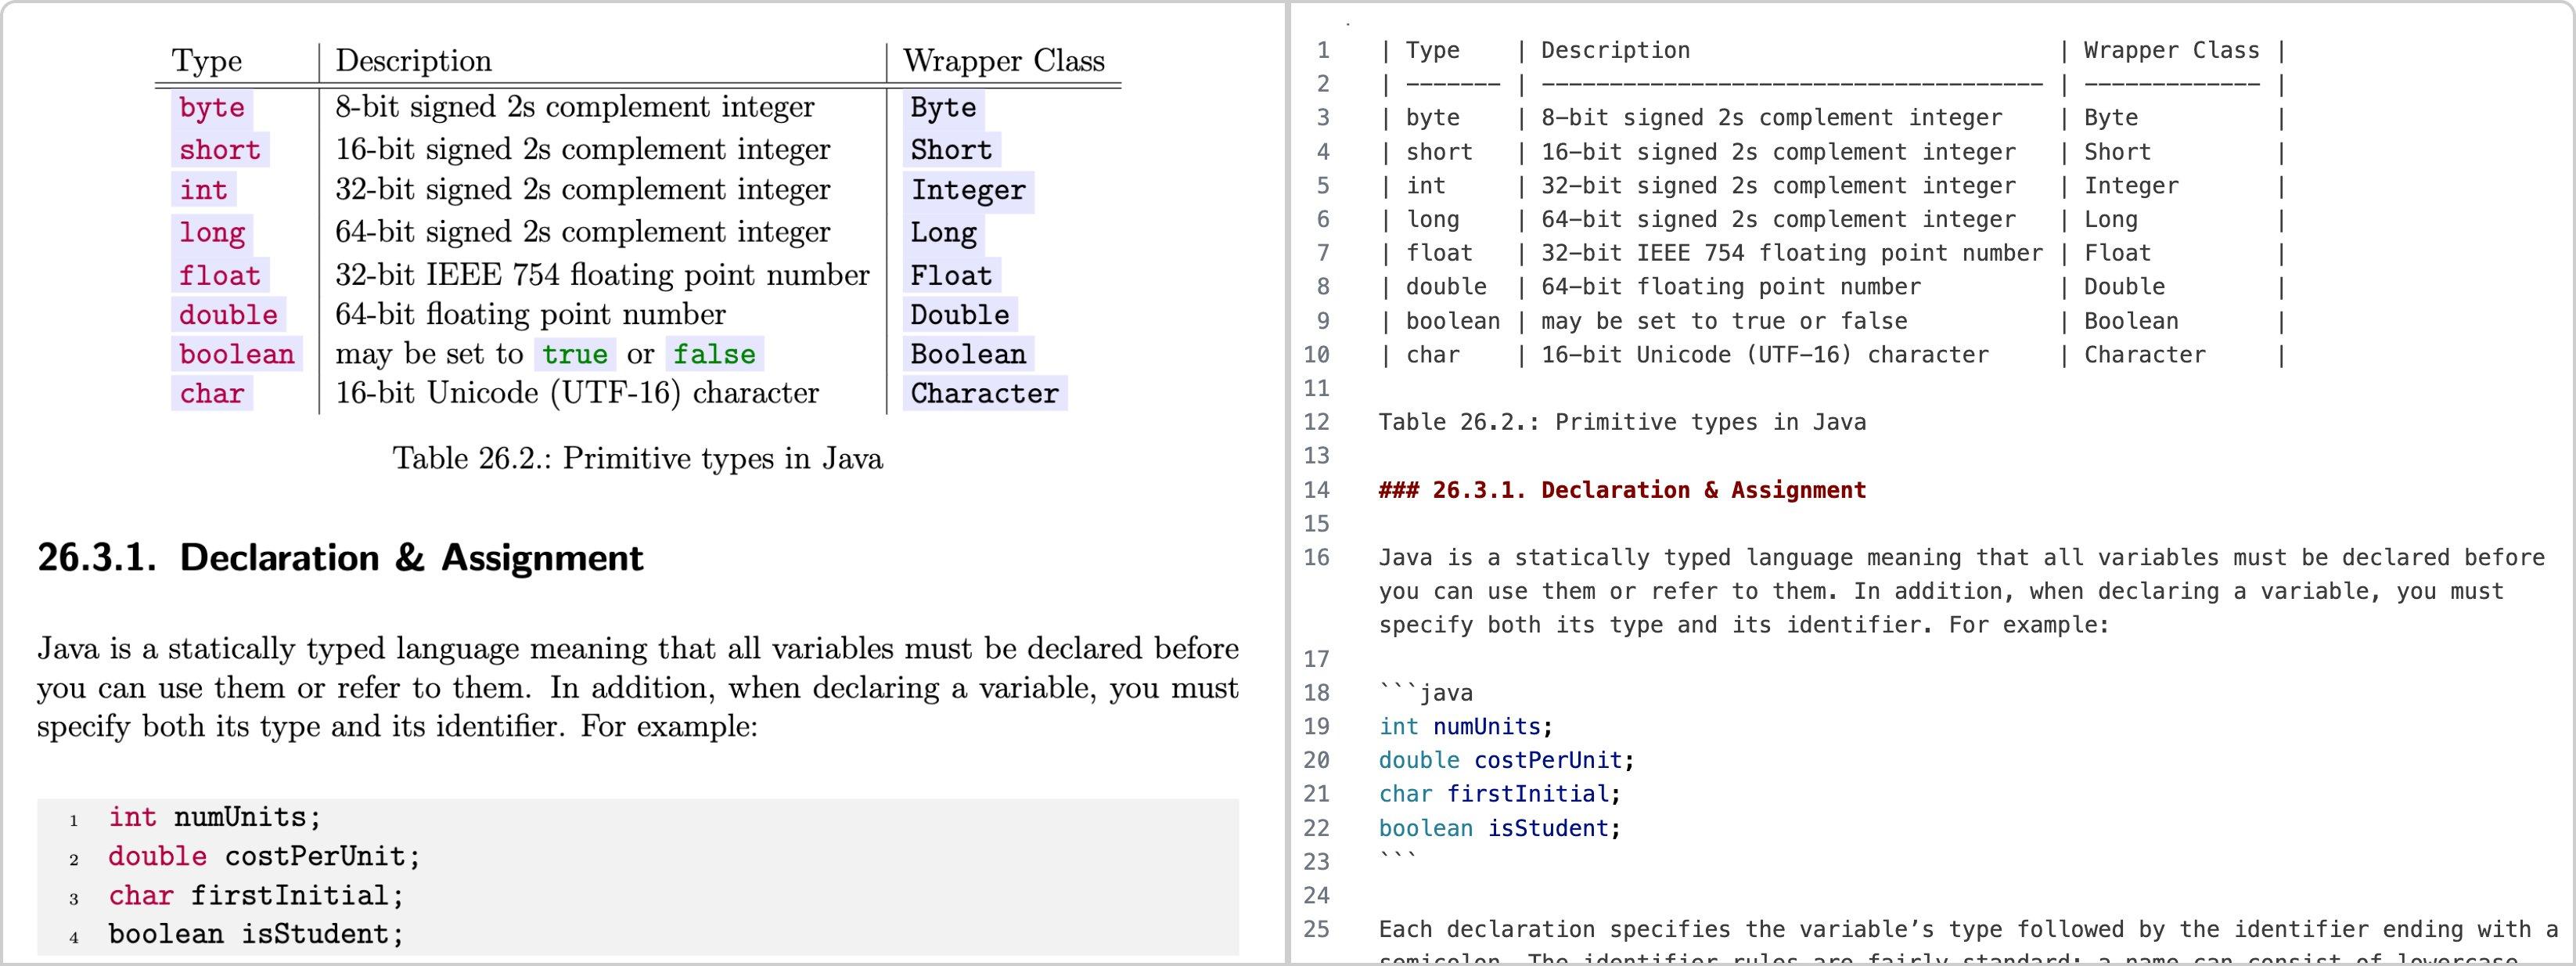Click highlighted 'boolean' type in PDF table

point(237,354)
